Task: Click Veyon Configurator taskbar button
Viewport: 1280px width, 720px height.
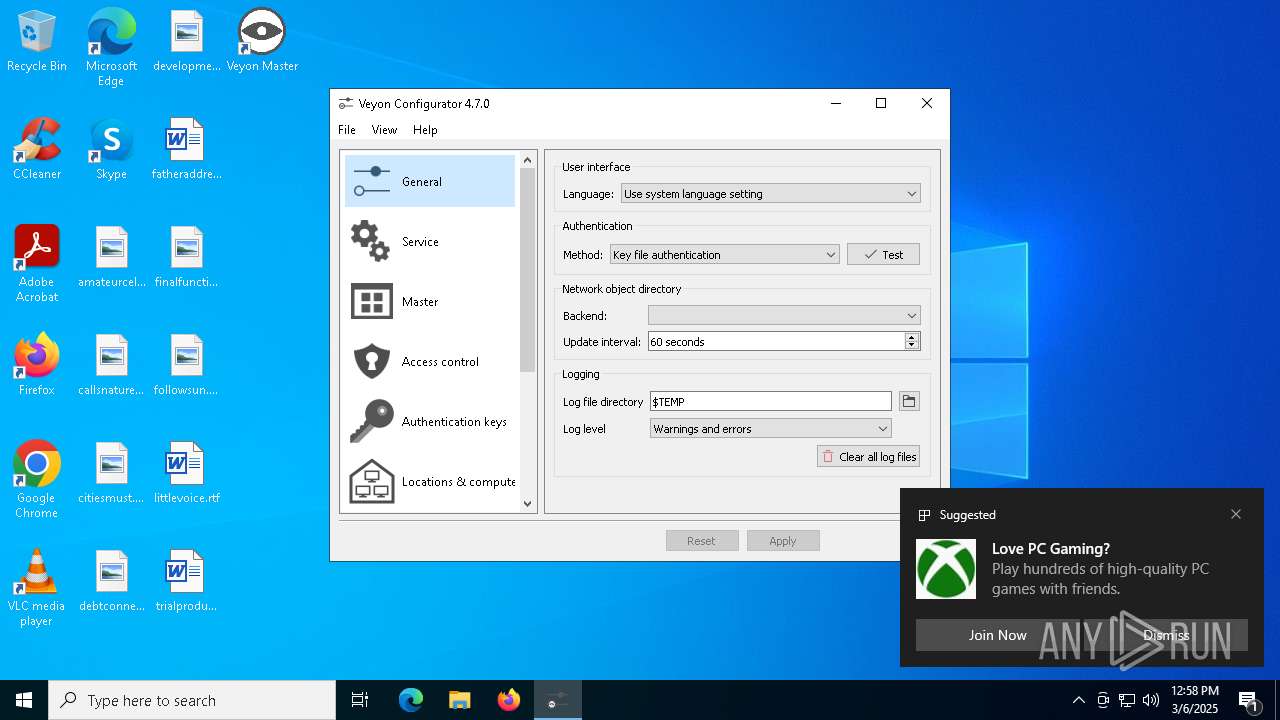Action: pos(557,700)
